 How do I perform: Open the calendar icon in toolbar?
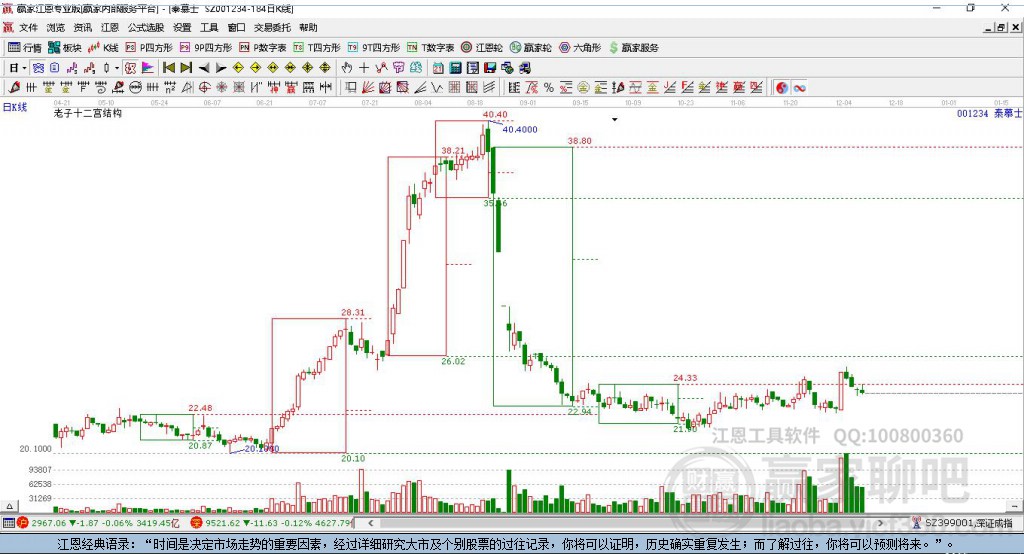point(438,68)
